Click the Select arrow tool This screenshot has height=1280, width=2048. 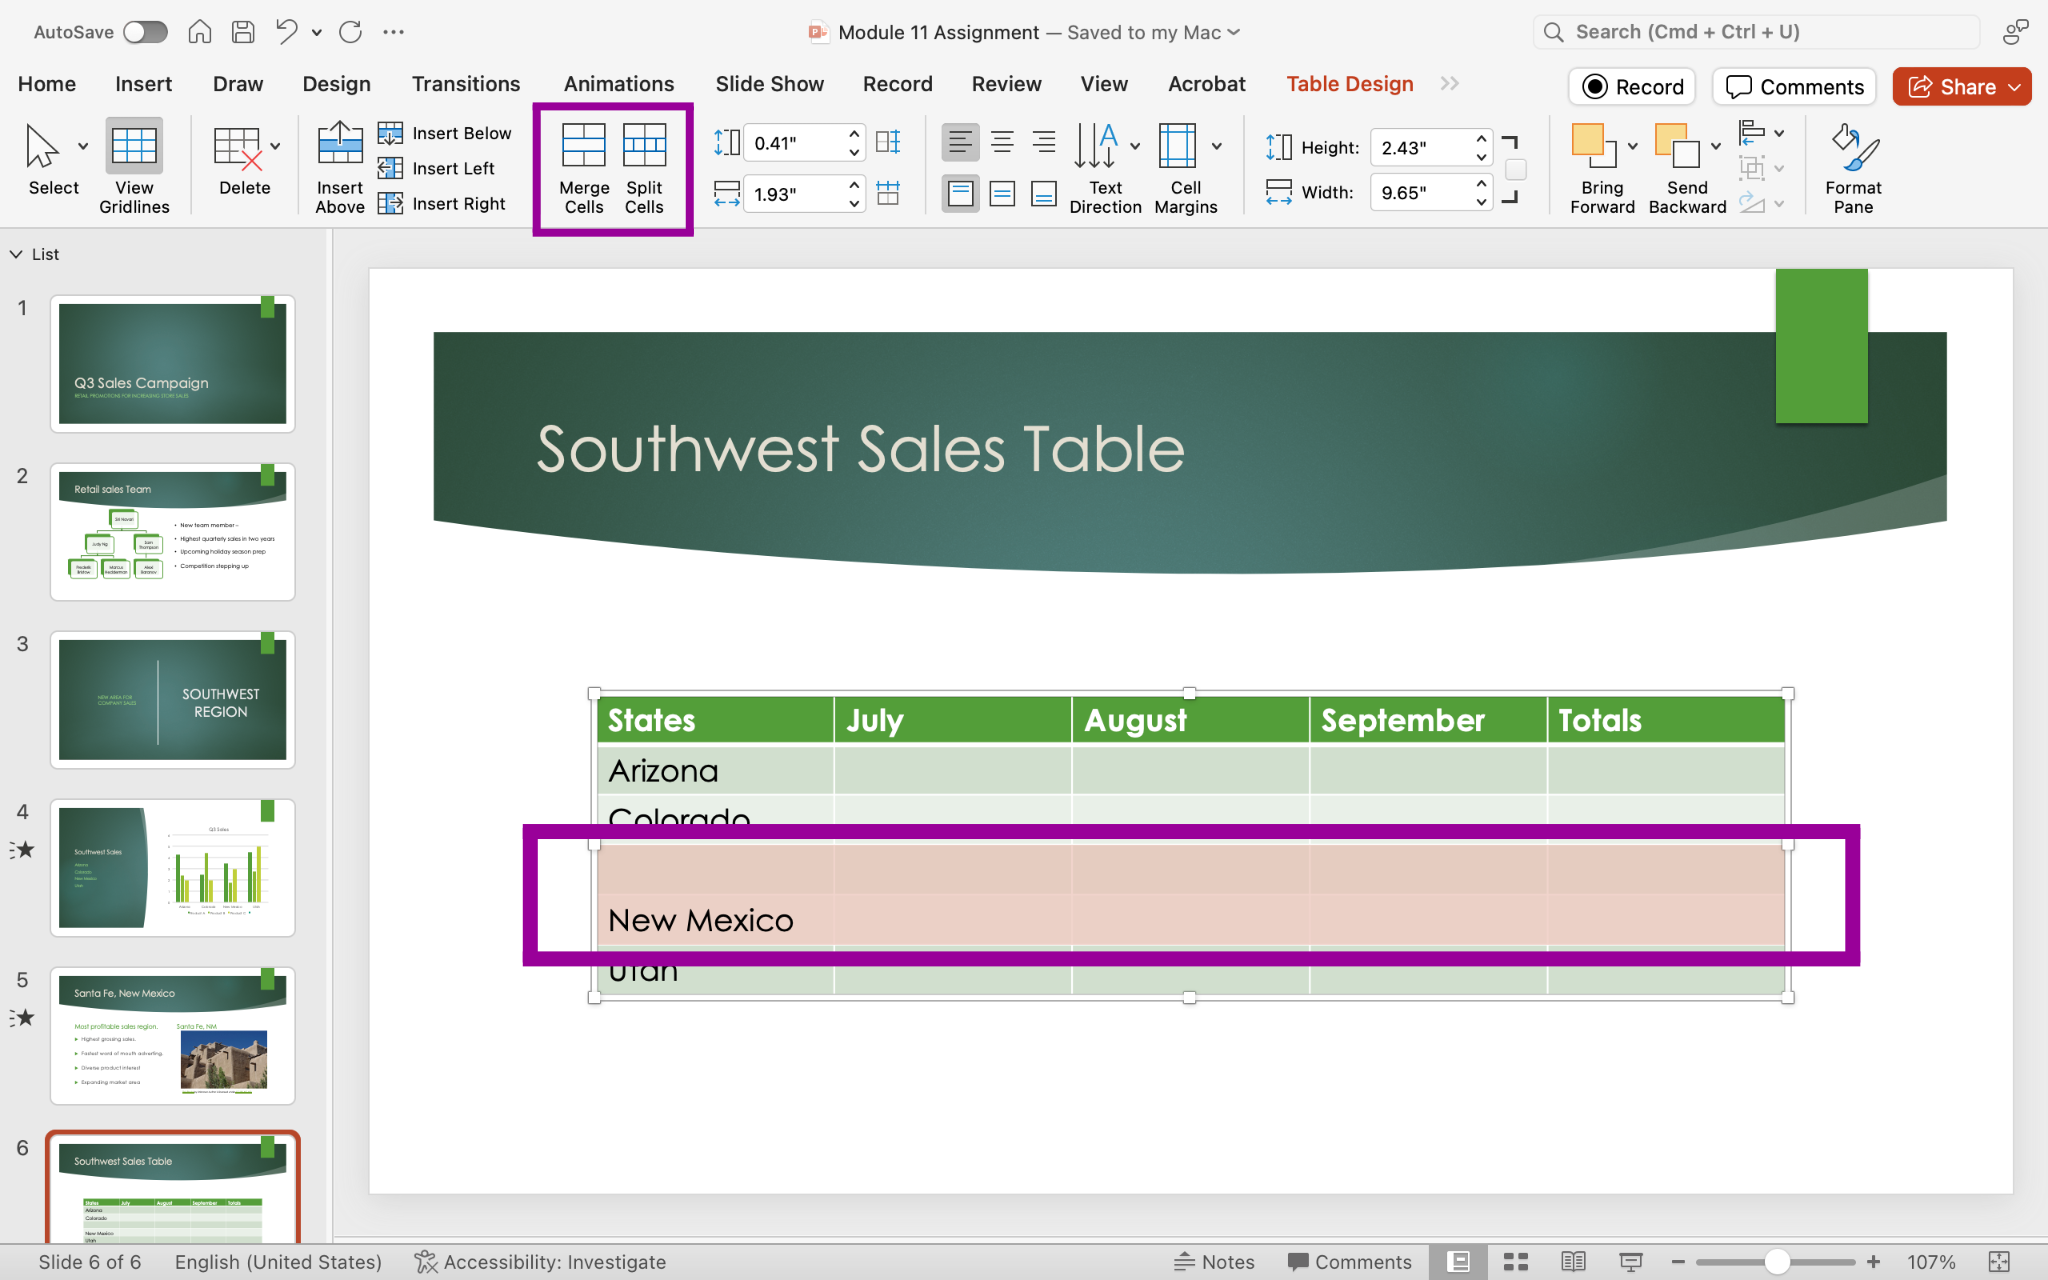tap(42, 146)
